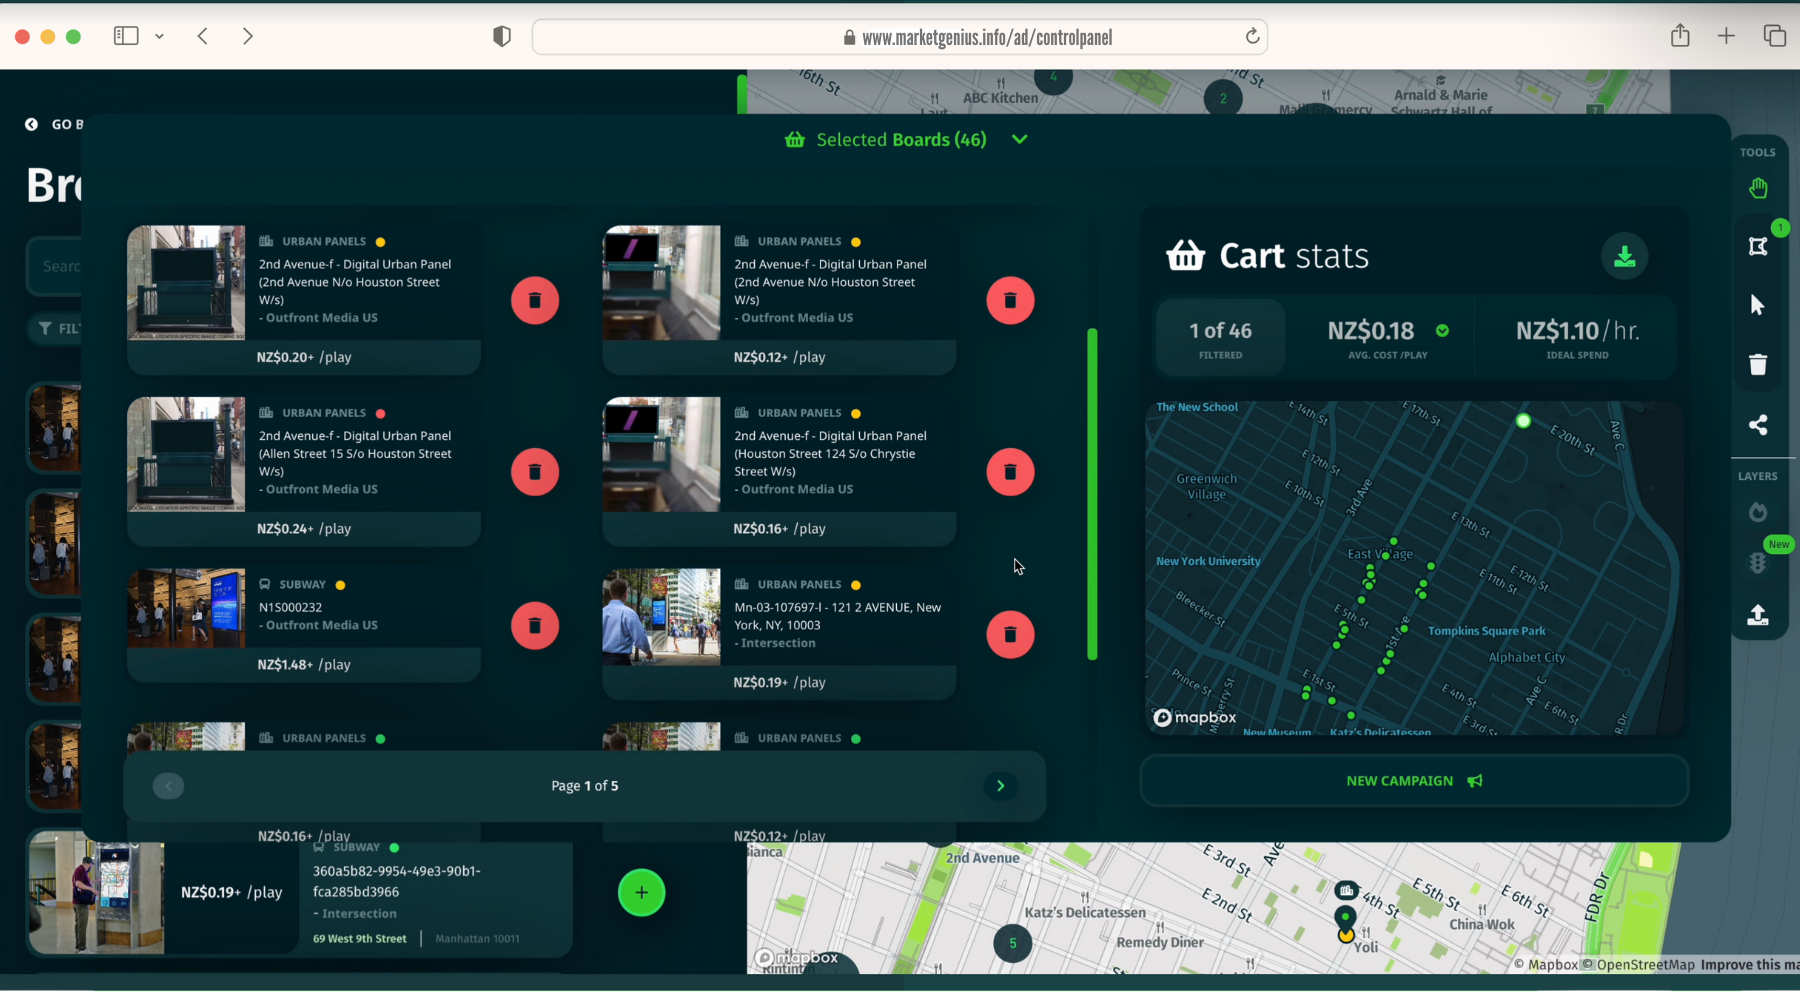Click the trash tool in Tools panel
The width and height of the screenshot is (1800, 1000).
pos(1758,365)
